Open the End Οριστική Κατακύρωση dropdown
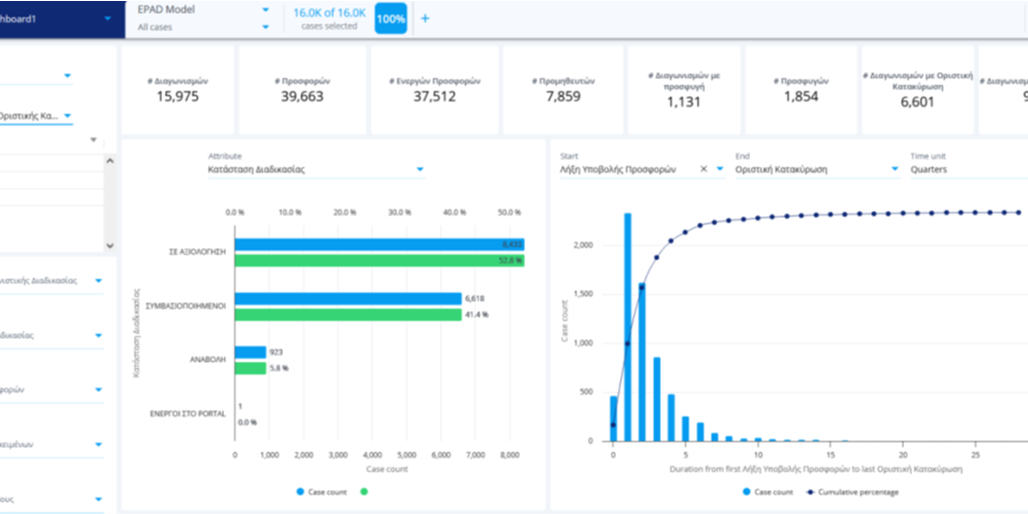 pos(894,170)
